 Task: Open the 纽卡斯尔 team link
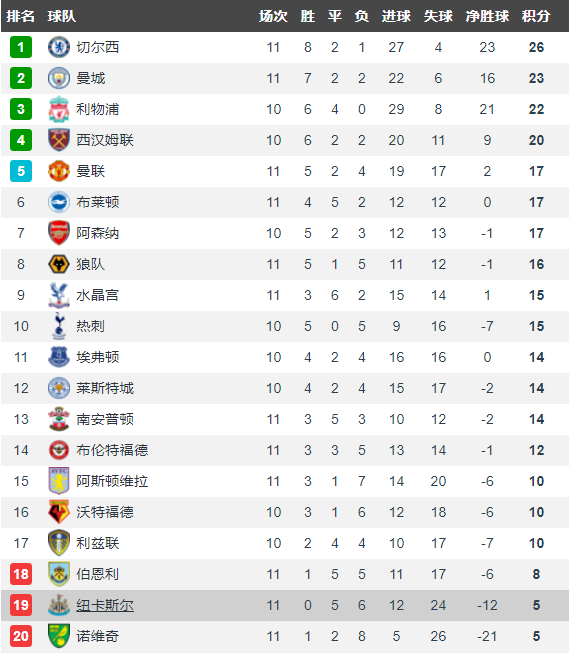click(105, 605)
